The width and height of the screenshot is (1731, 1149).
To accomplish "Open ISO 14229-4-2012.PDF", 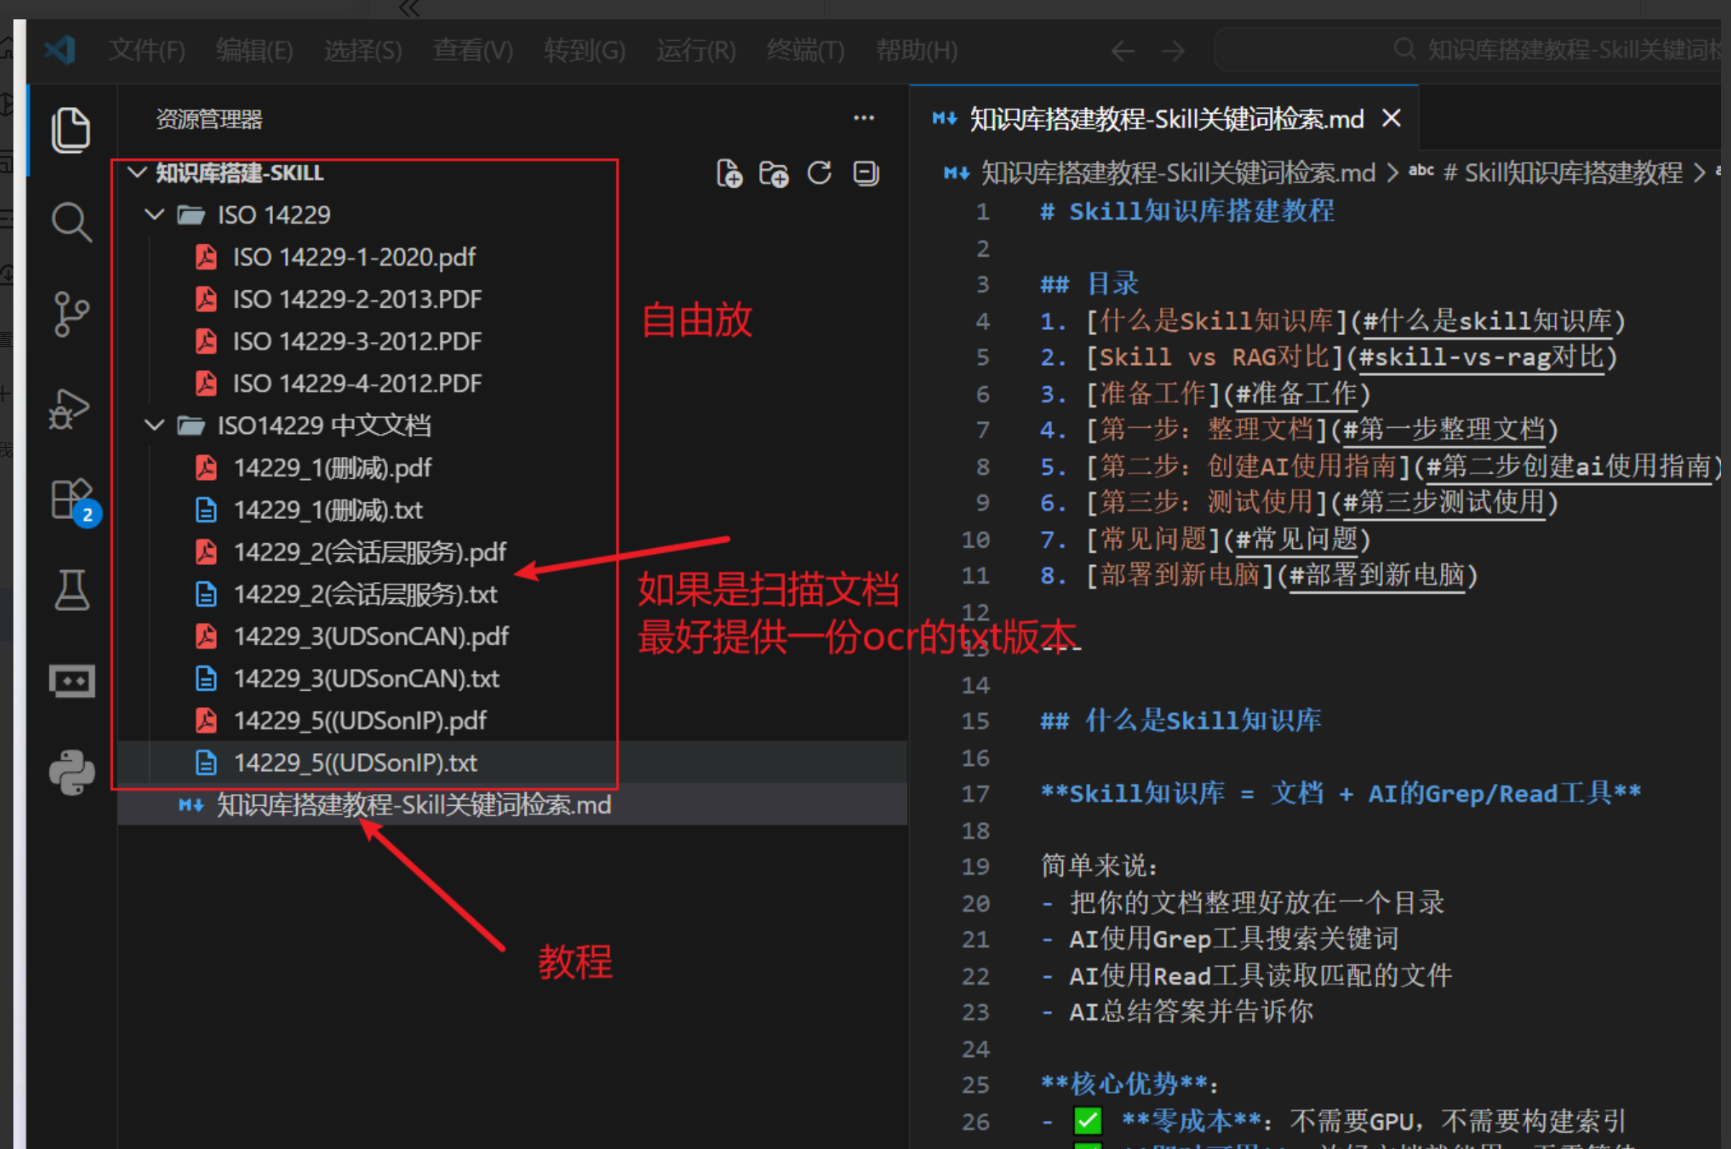I will point(357,383).
